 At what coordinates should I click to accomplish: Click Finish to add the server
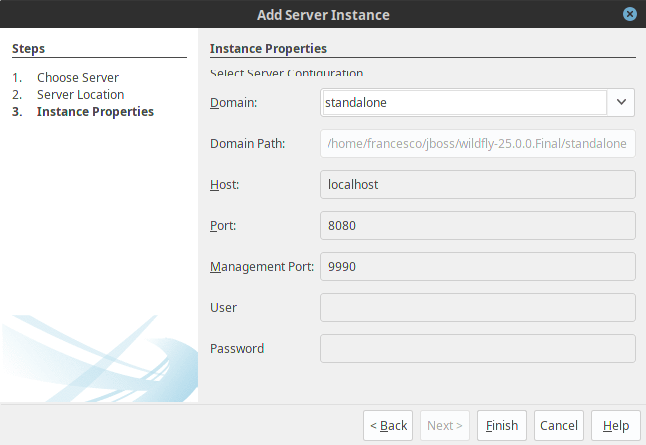click(502, 425)
